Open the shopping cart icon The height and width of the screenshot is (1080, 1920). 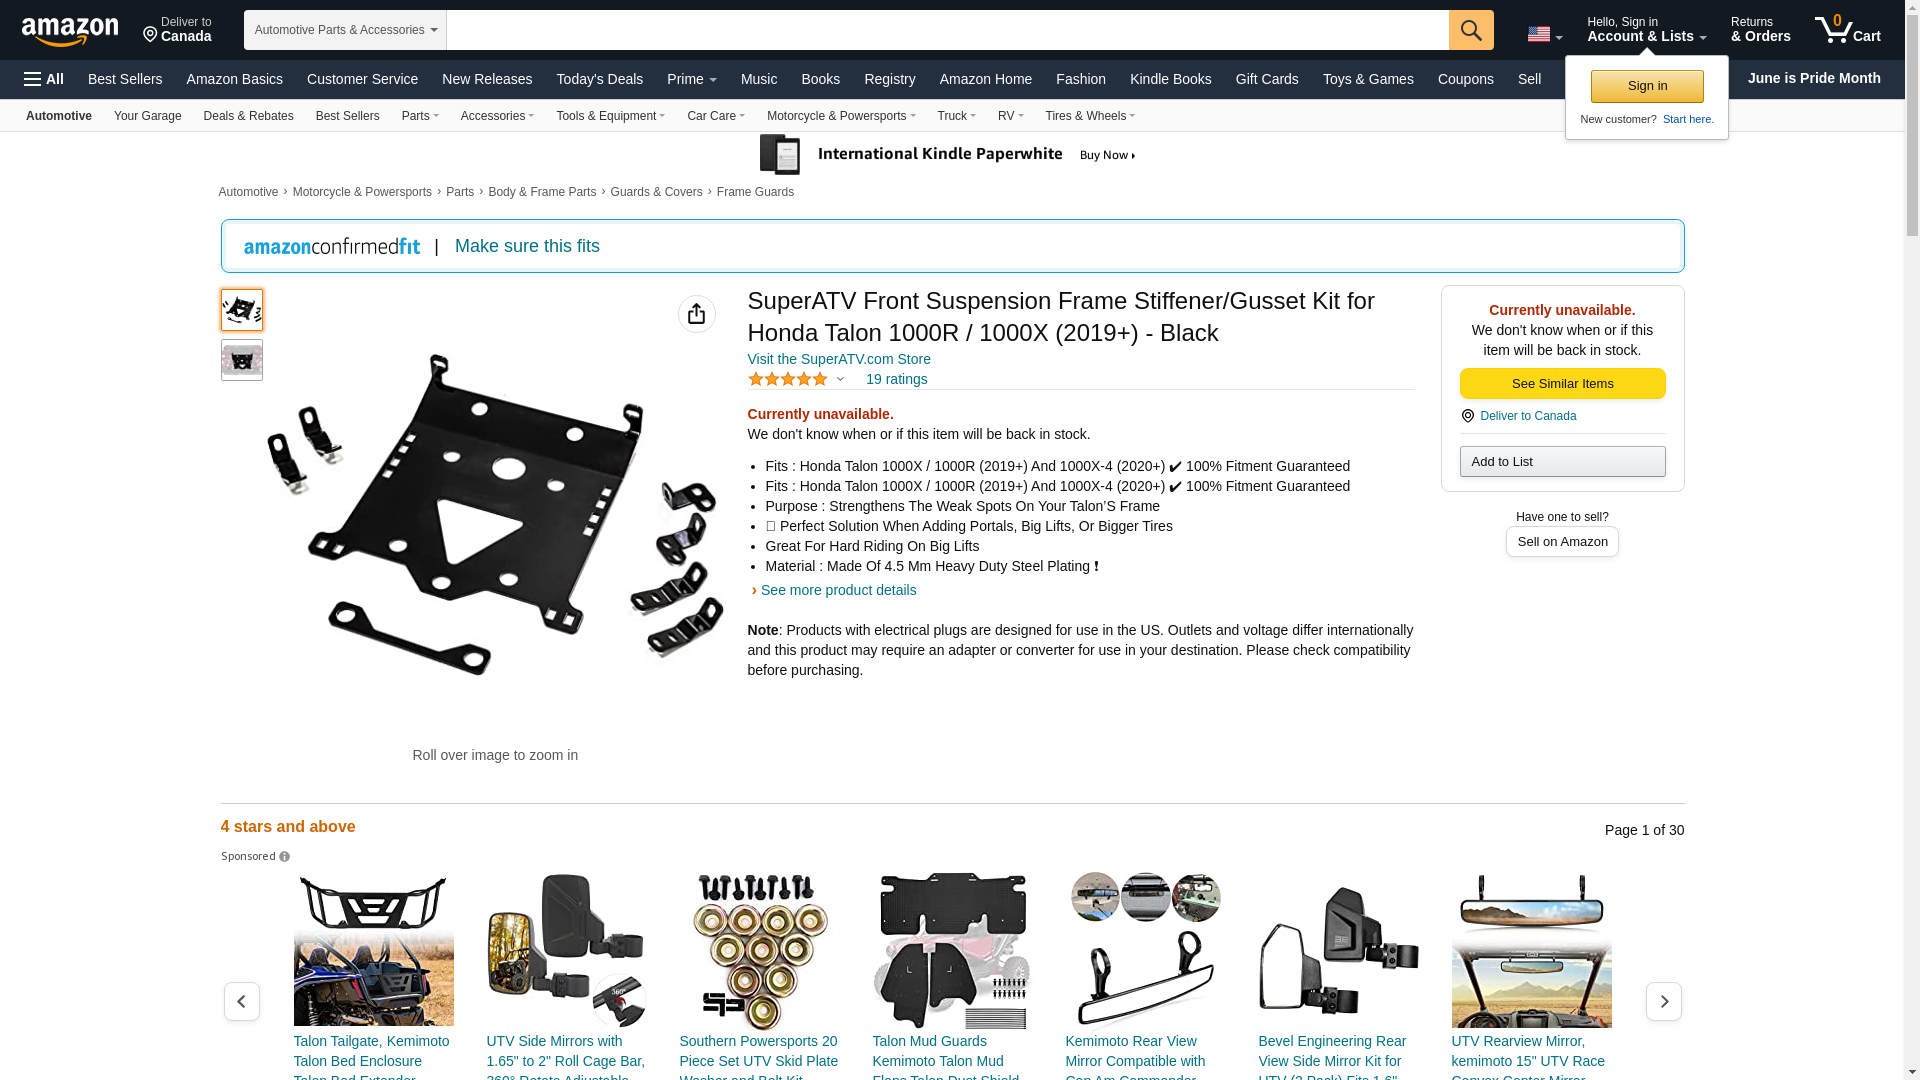[x=1847, y=30]
